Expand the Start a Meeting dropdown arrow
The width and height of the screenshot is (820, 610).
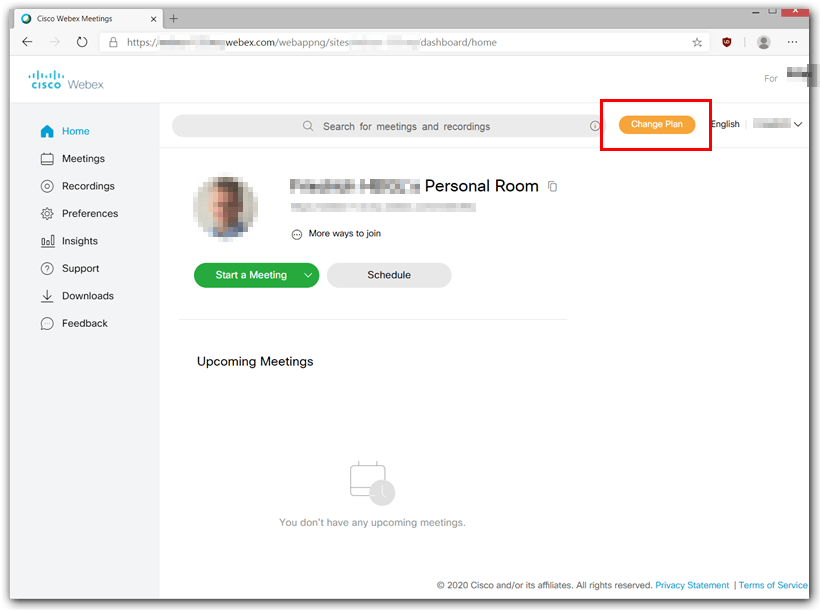[x=308, y=274]
